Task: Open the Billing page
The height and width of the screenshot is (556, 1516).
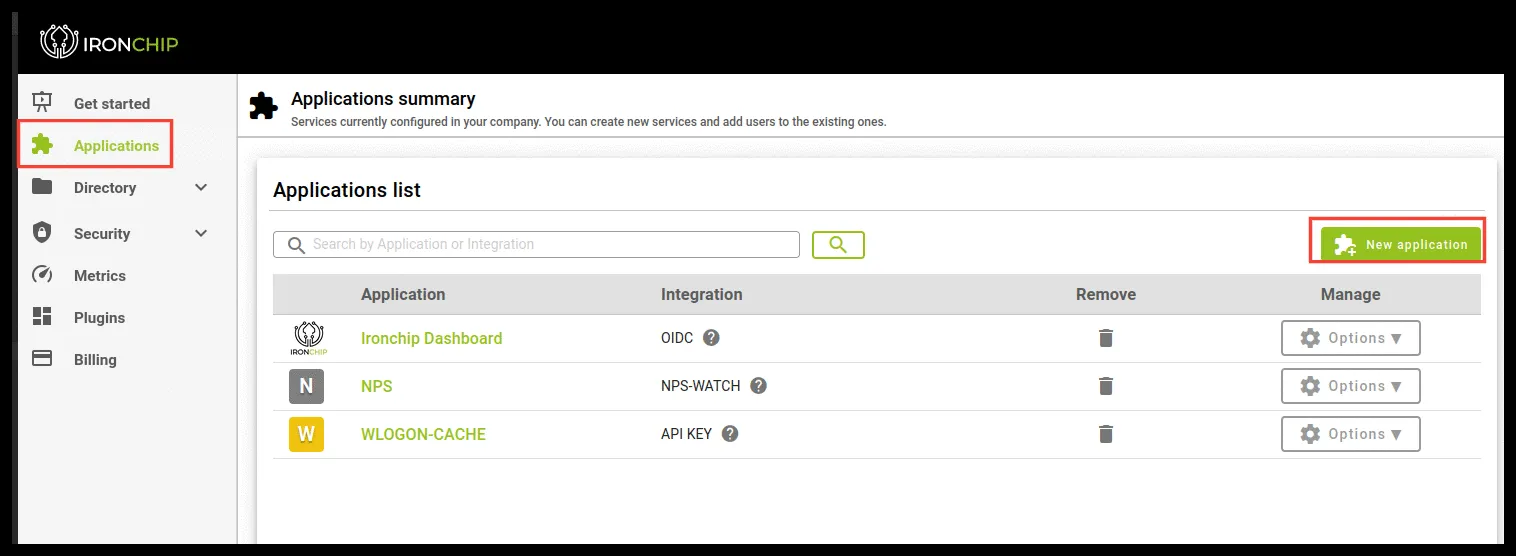Action: click(95, 359)
